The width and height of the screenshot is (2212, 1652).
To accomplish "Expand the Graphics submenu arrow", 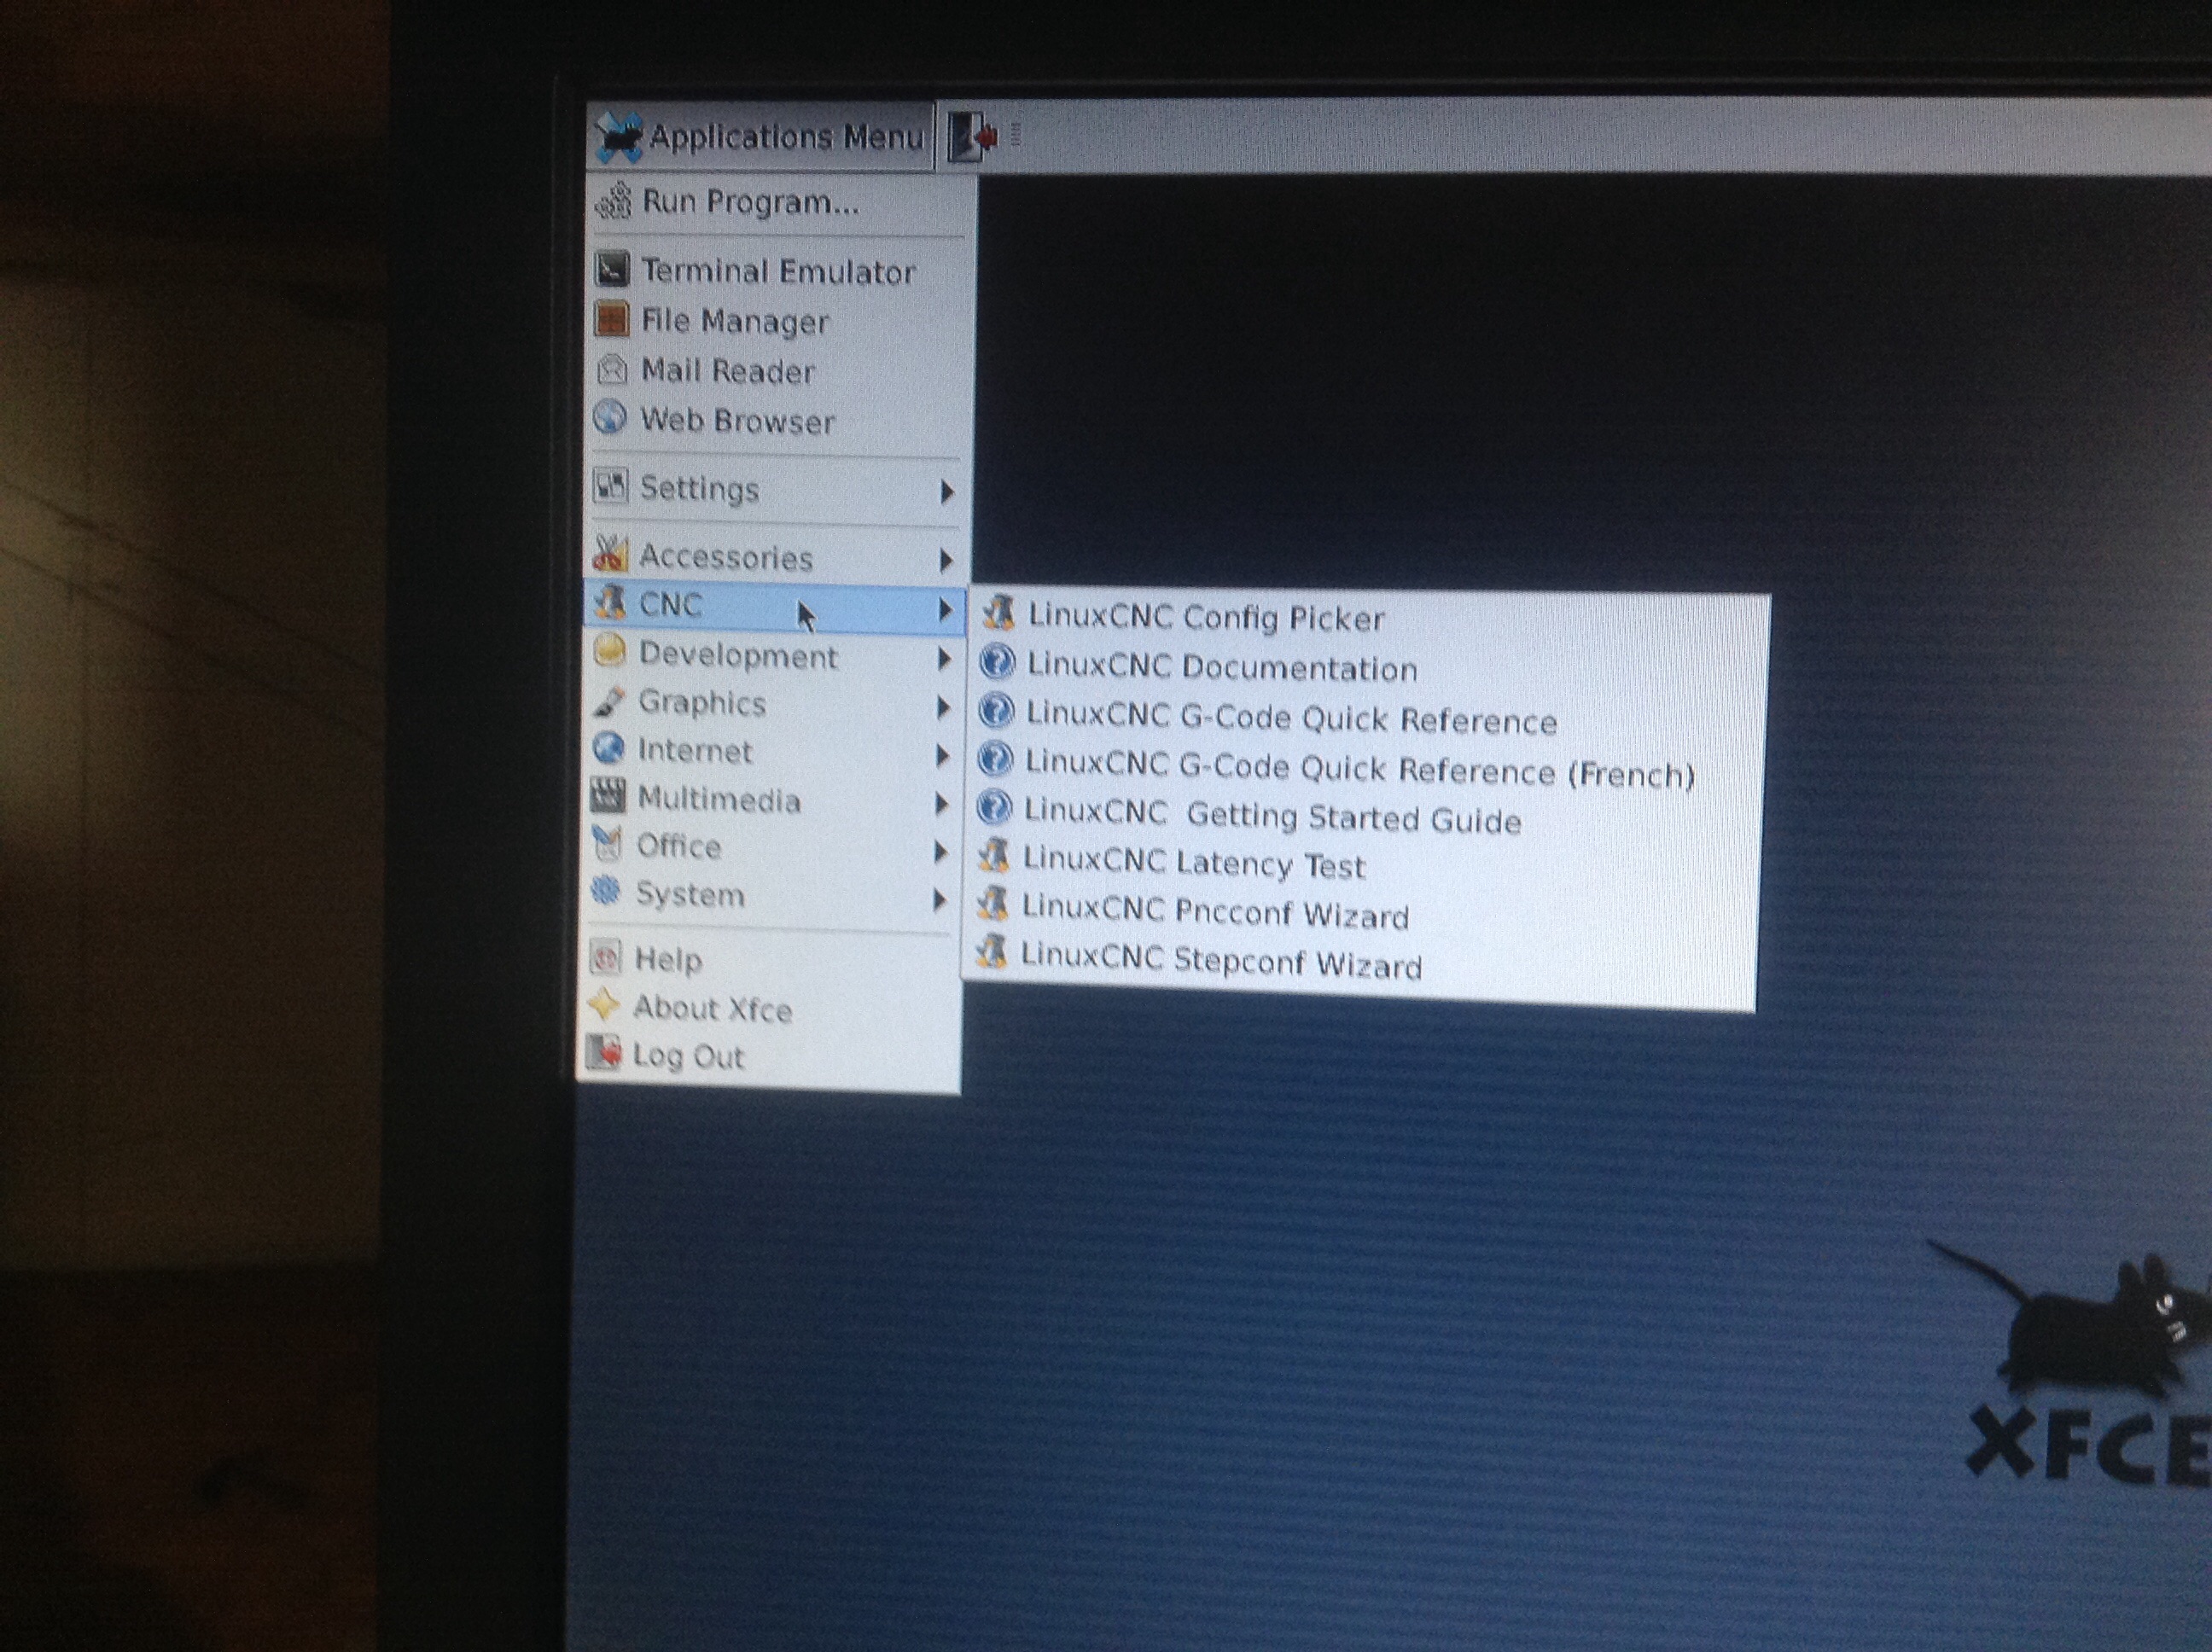I will pos(943,708).
